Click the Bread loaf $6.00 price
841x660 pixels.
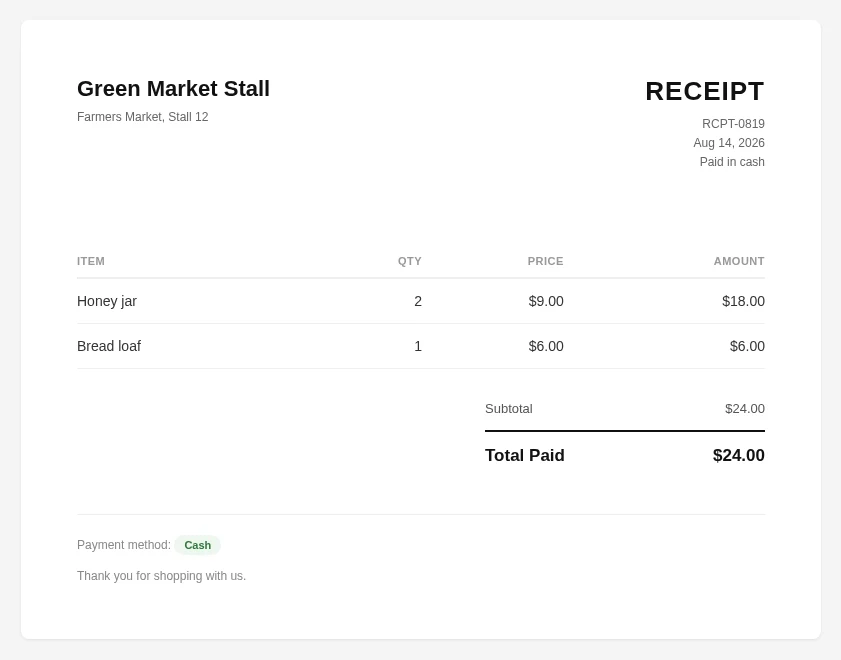point(546,346)
